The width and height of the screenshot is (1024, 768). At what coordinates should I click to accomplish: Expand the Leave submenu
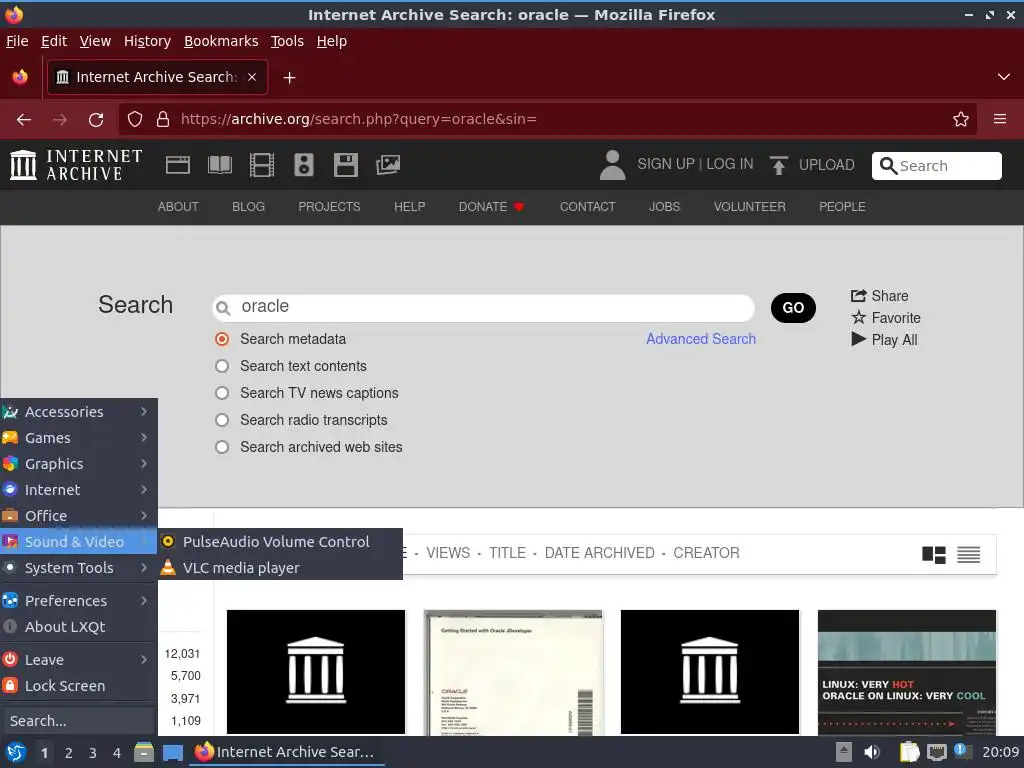[x=78, y=660]
